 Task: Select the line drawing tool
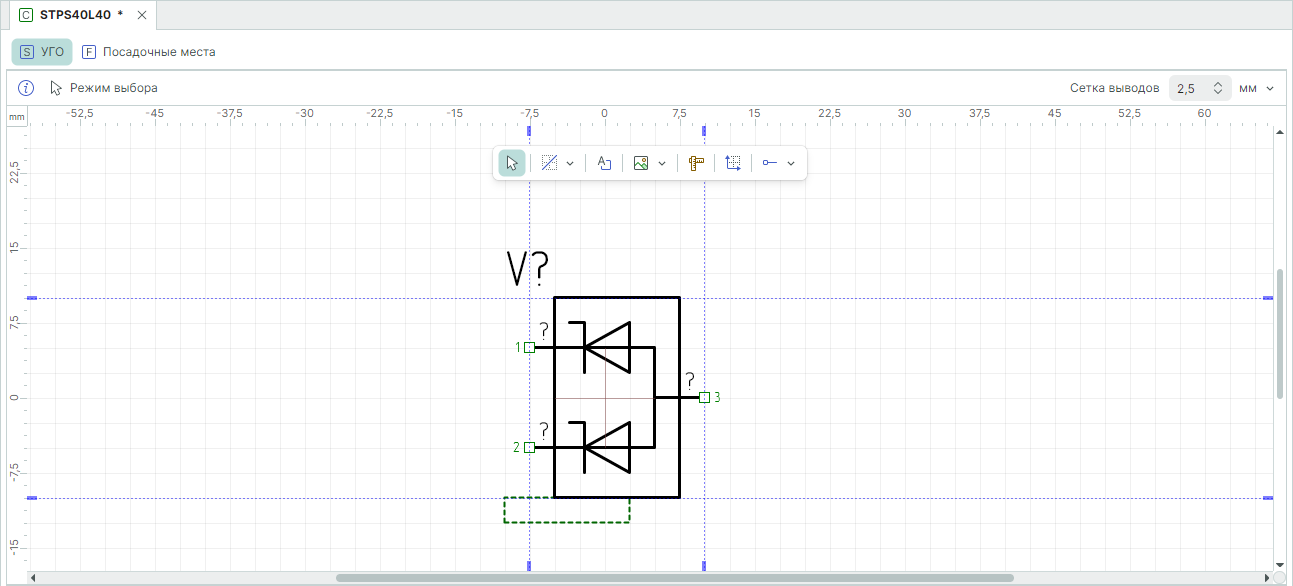[x=549, y=163]
